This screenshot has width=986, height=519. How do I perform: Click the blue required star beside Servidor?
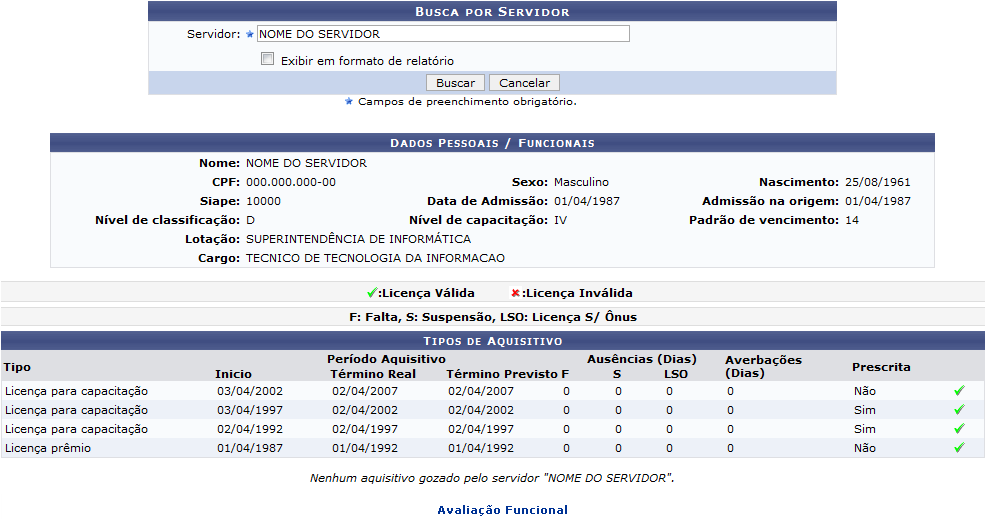250,34
